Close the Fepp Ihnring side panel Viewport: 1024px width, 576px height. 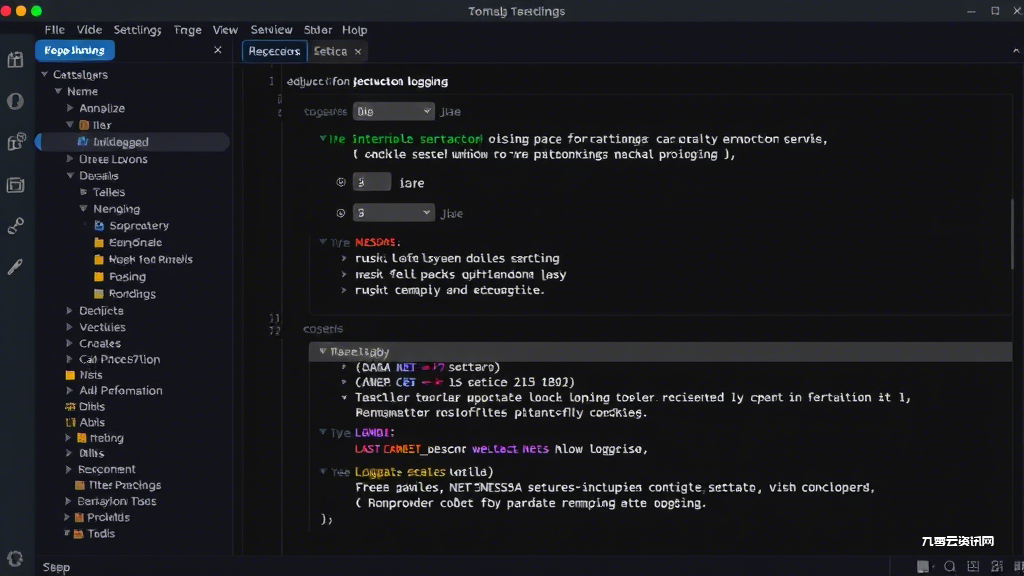217,50
